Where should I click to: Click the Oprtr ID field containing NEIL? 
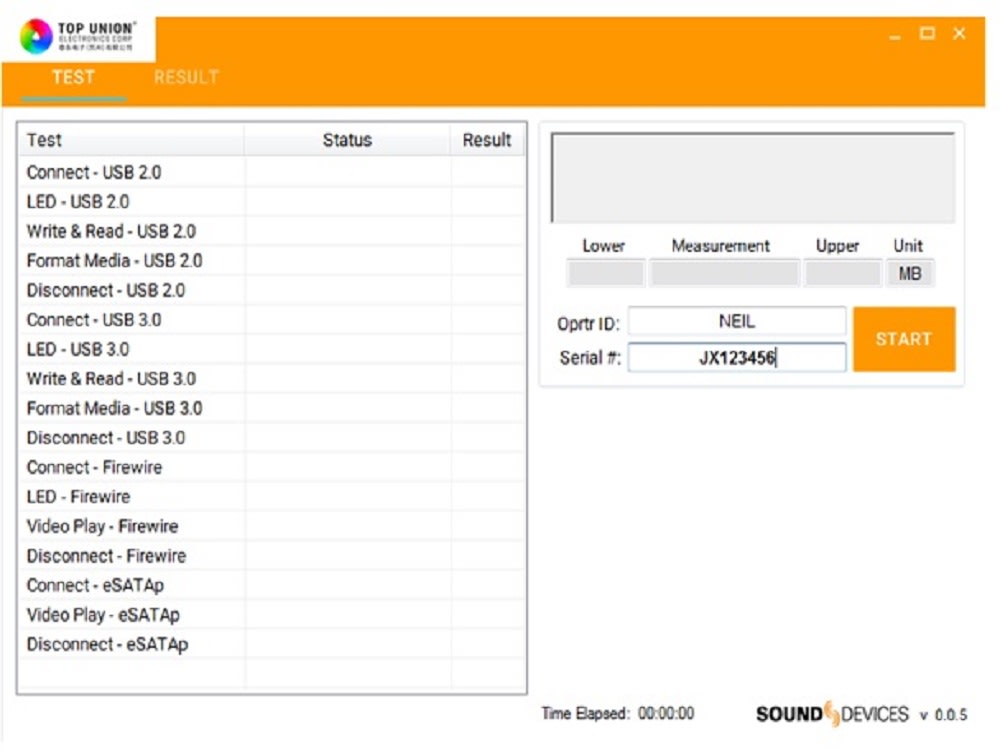737,321
